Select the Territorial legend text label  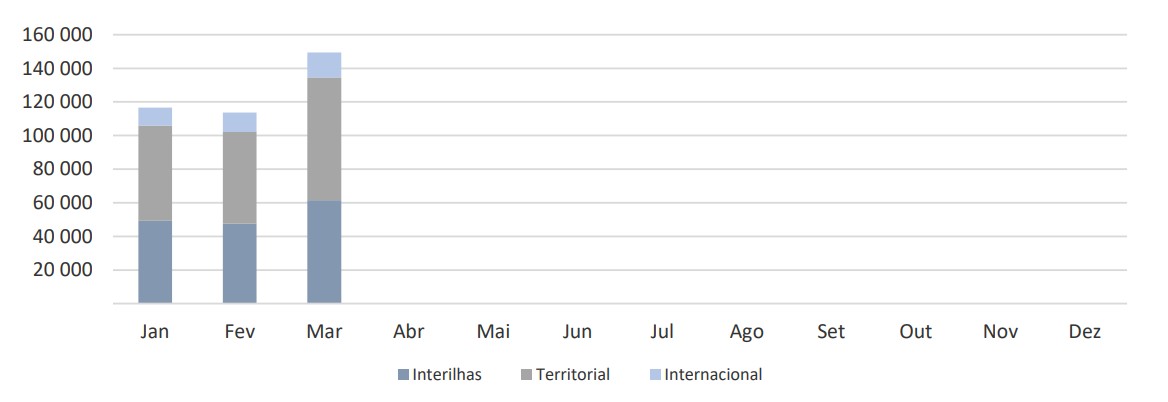point(572,375)
